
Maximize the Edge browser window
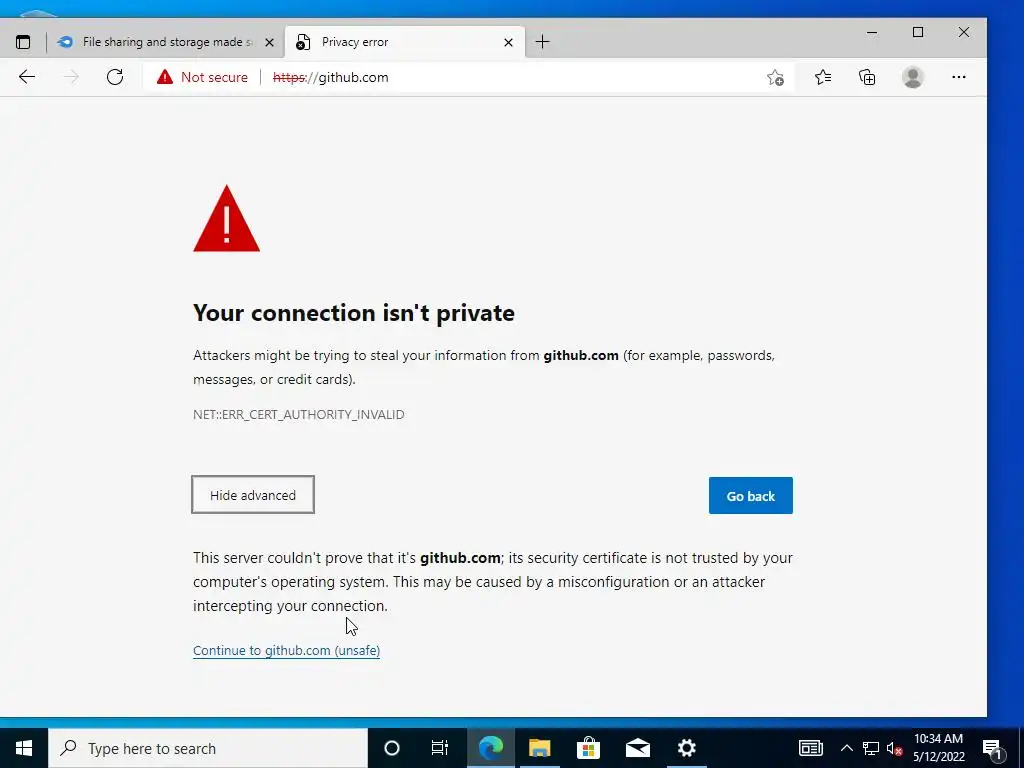coord(918,33)
